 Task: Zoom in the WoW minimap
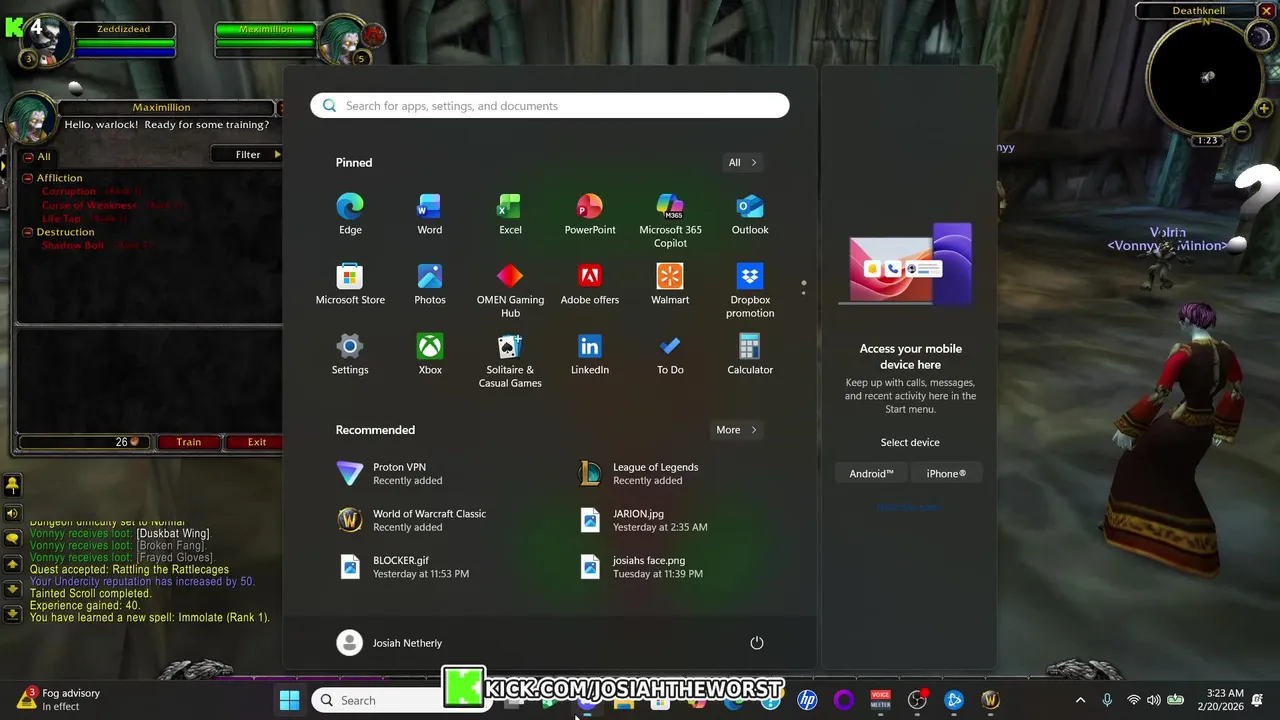pyautogui.click(x=1265, y=108)
